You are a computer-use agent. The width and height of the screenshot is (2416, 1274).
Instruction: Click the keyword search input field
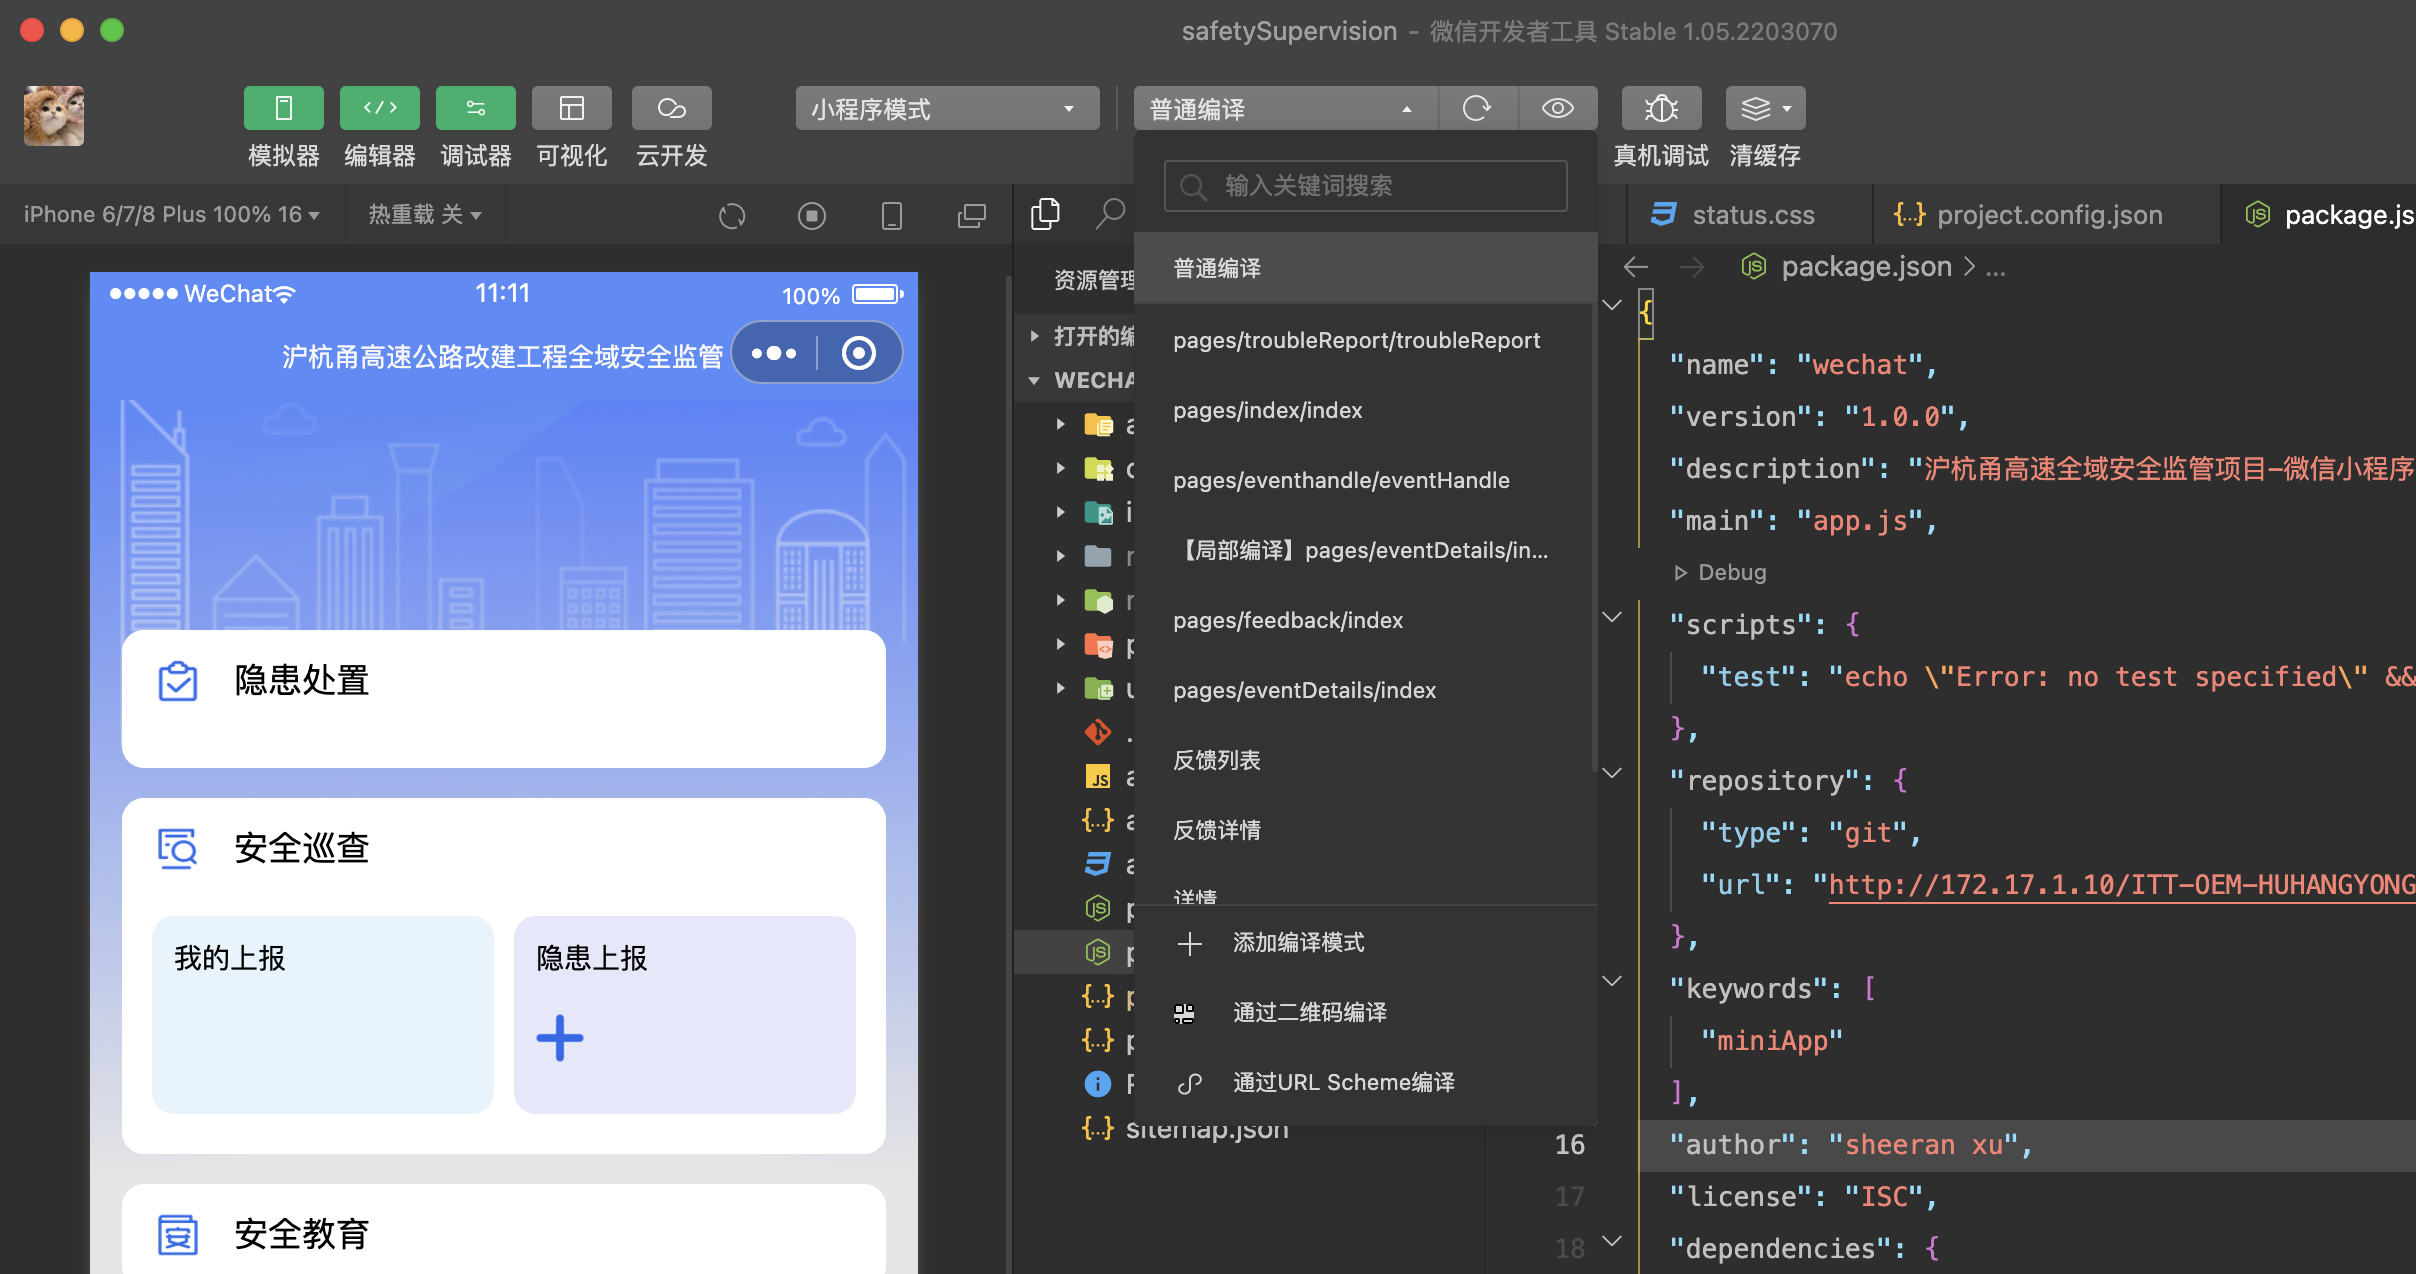1365,186
